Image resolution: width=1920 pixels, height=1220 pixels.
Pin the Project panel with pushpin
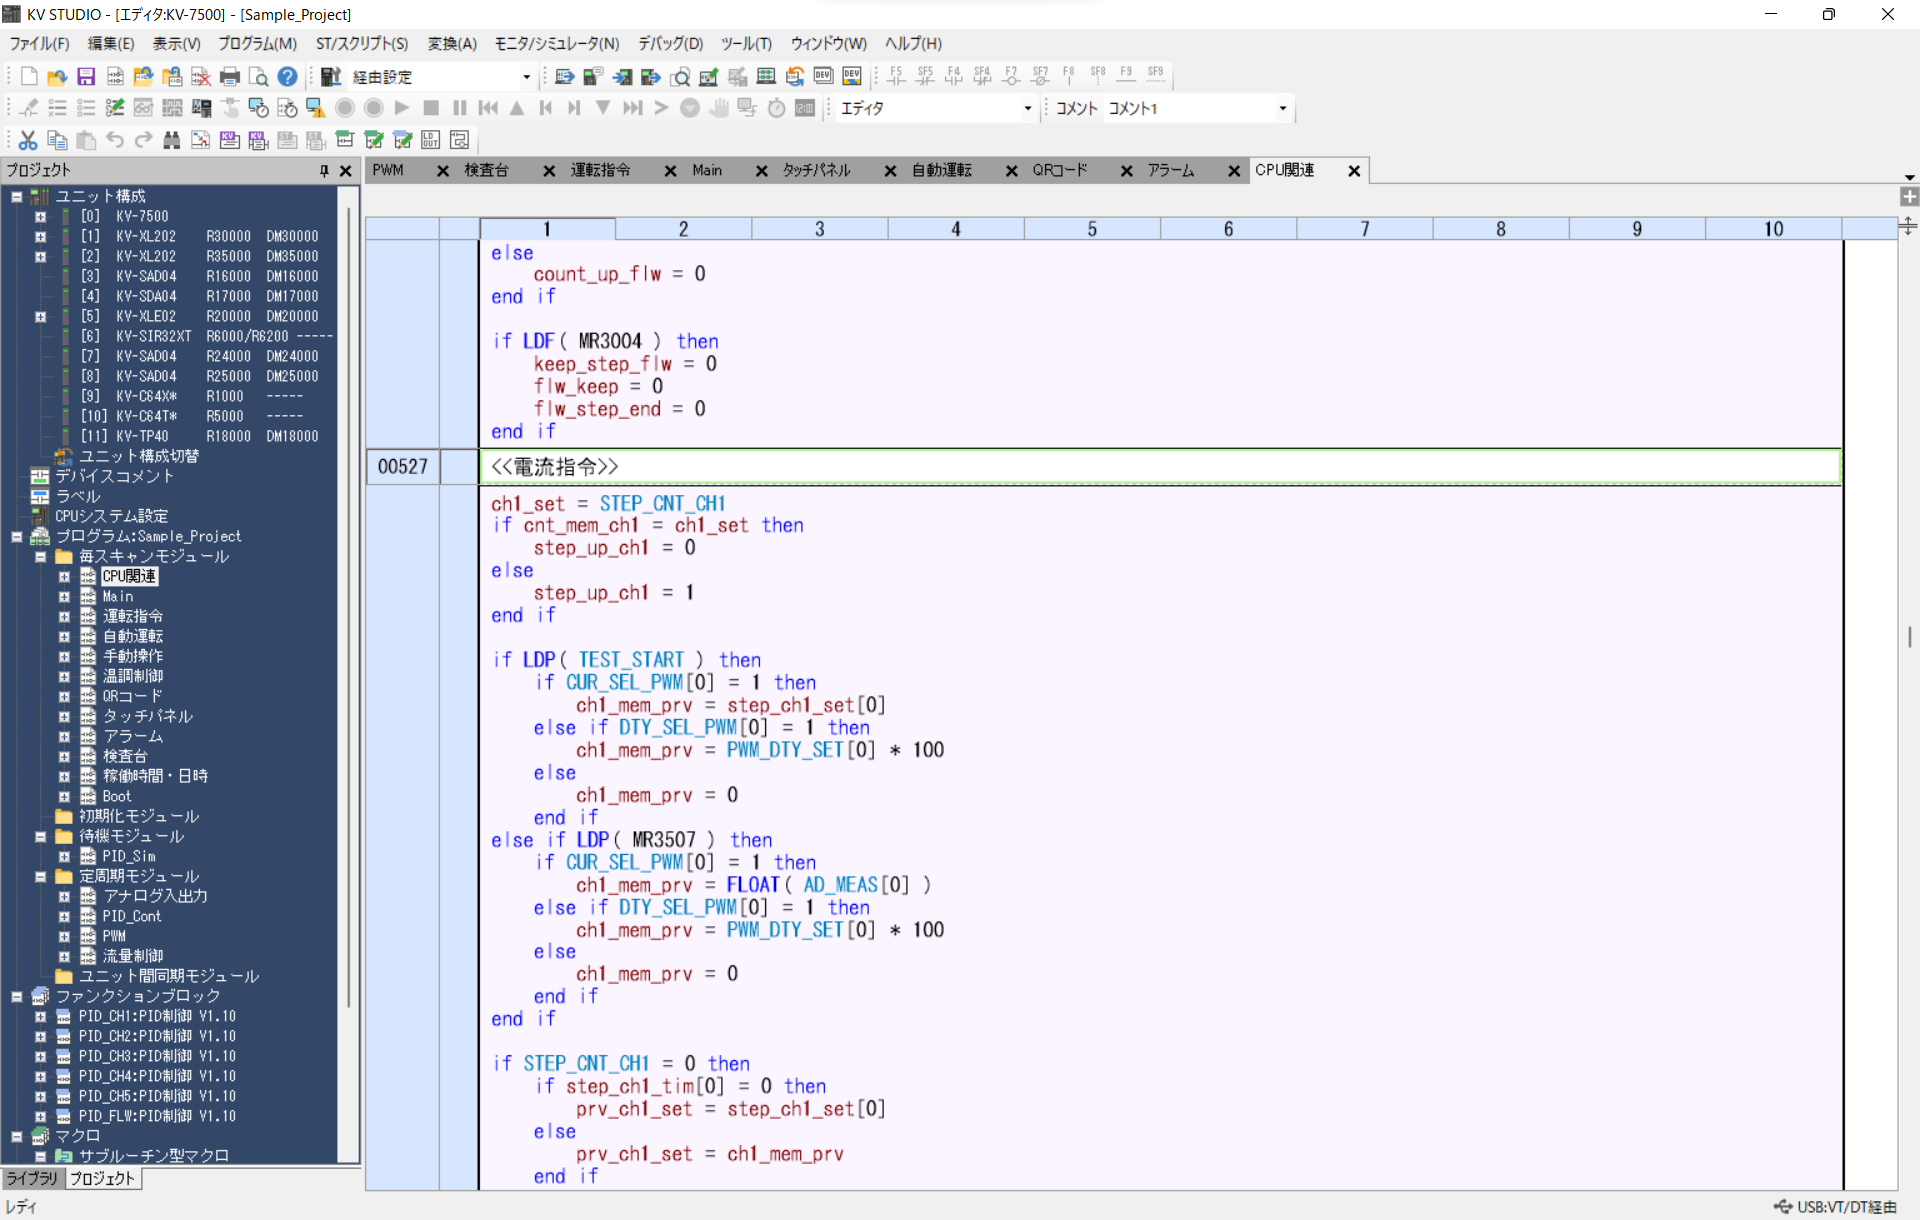click(324, 171)
